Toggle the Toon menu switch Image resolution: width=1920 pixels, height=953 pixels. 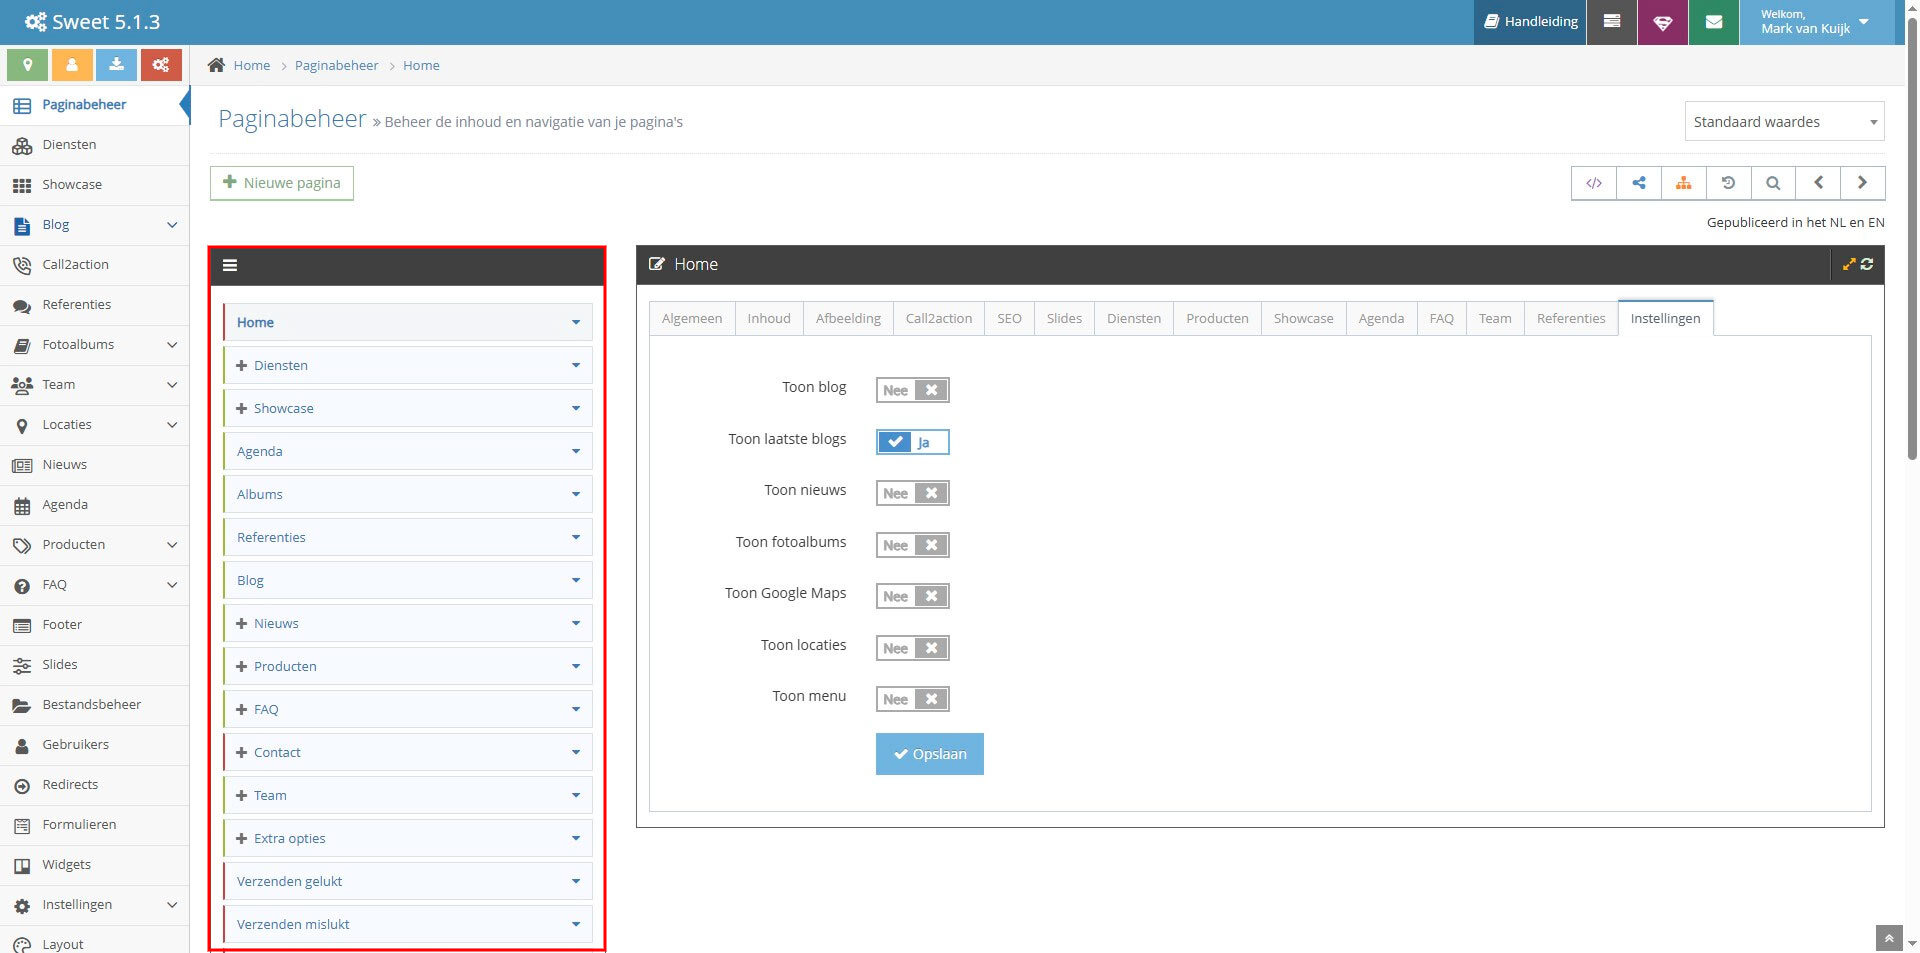(x=912, y=699)
